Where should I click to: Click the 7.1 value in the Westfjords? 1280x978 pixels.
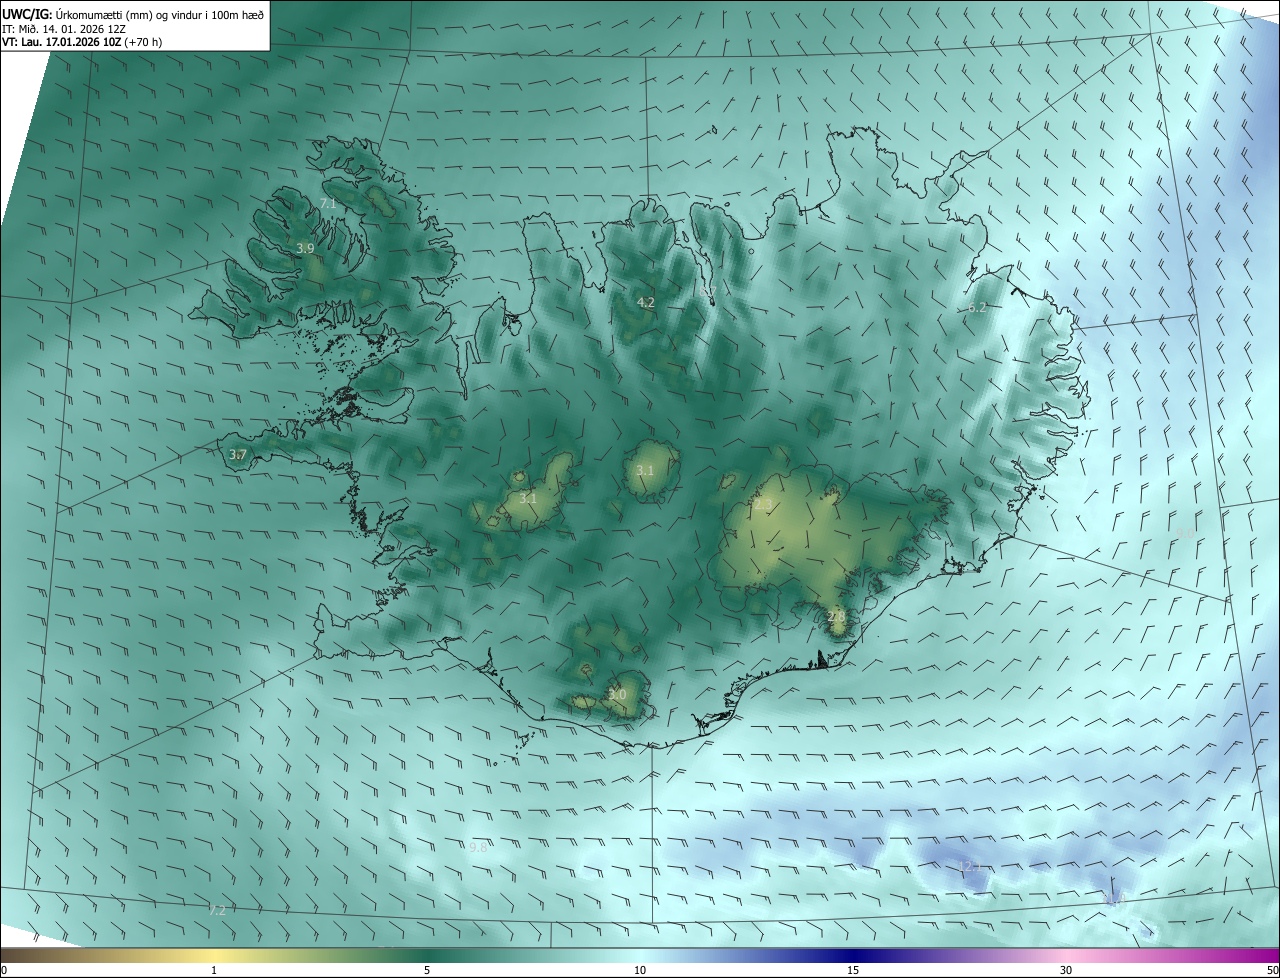point(328,204)
